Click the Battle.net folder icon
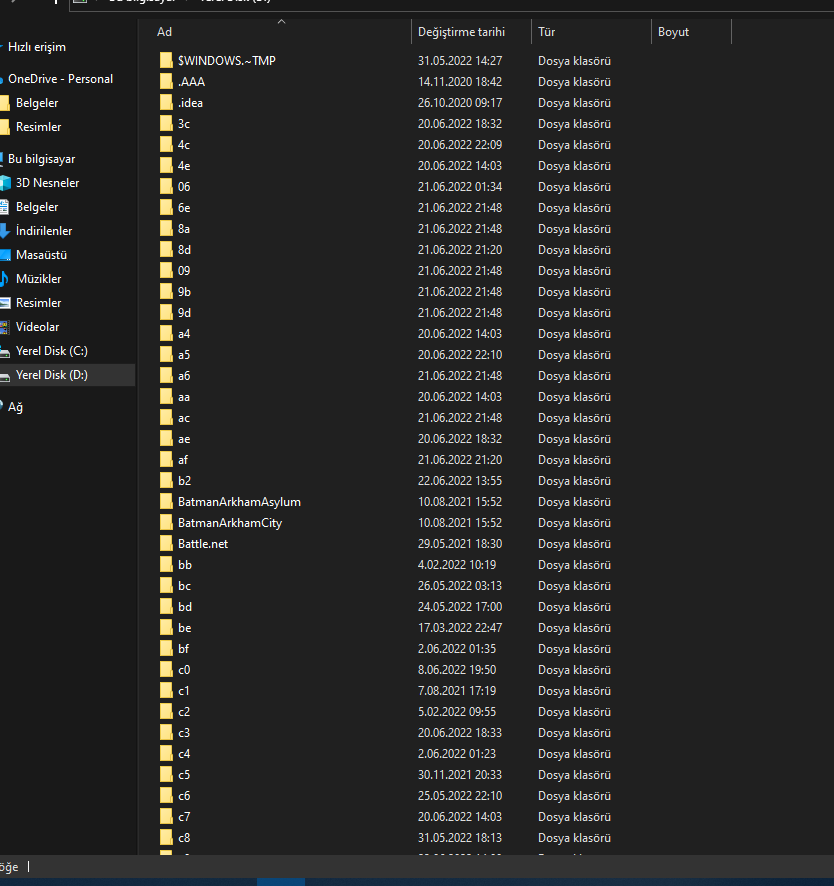834x886 pixels. [166, 544]
